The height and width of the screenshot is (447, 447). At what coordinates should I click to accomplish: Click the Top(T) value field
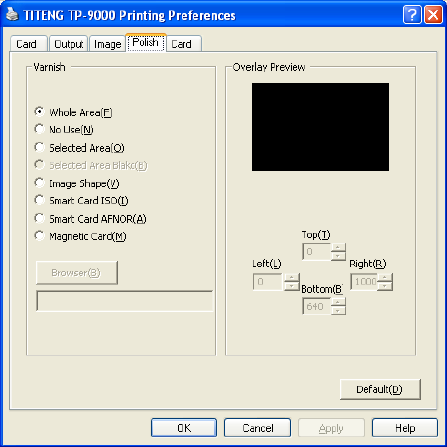(316, 252)
